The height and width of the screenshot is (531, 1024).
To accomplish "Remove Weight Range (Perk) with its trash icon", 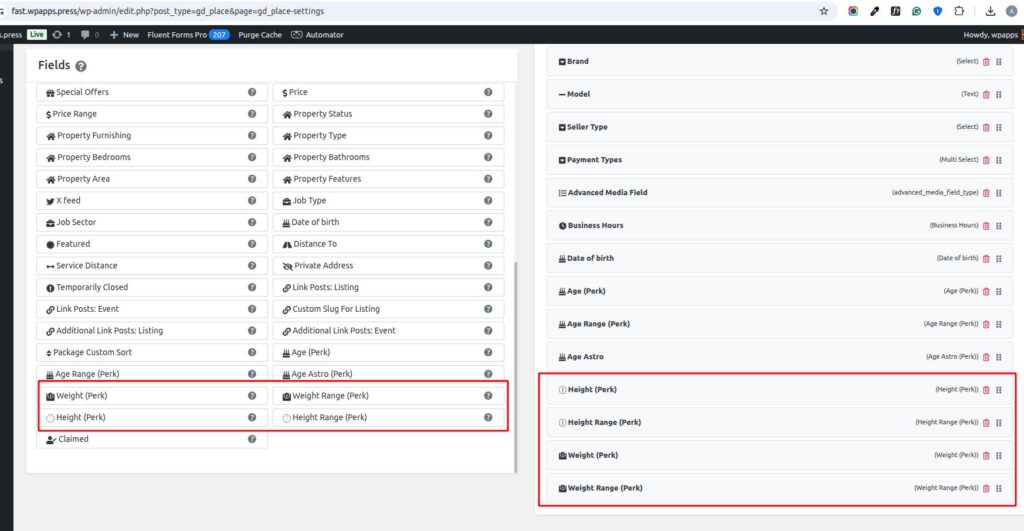I will click(x=986, y=488).
